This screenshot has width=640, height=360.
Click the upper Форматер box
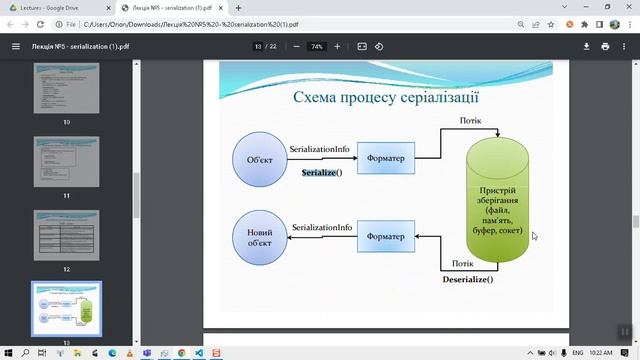(x=386, y=158)
